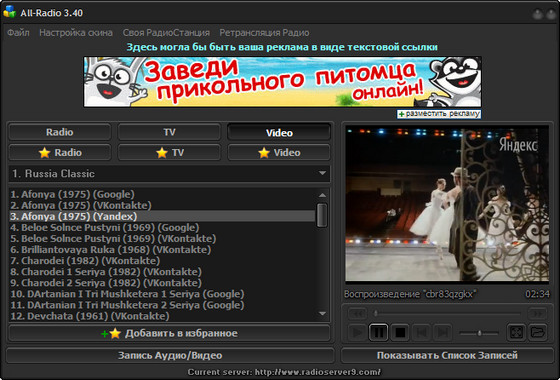This screenshot has width=560, height=380.
Task: Click the list scrollbar thumb
Action: [x=322, y=215]
